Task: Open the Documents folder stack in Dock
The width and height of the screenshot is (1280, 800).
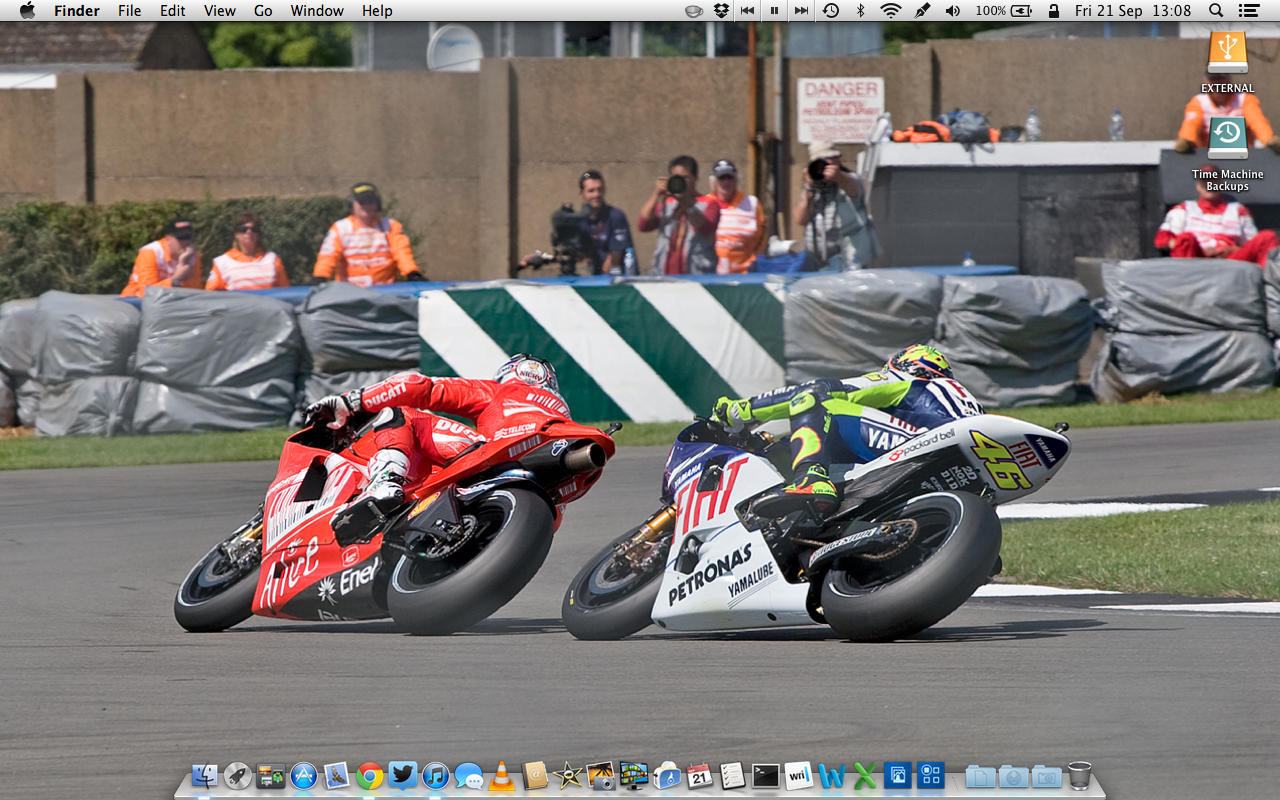Action: 981,775
